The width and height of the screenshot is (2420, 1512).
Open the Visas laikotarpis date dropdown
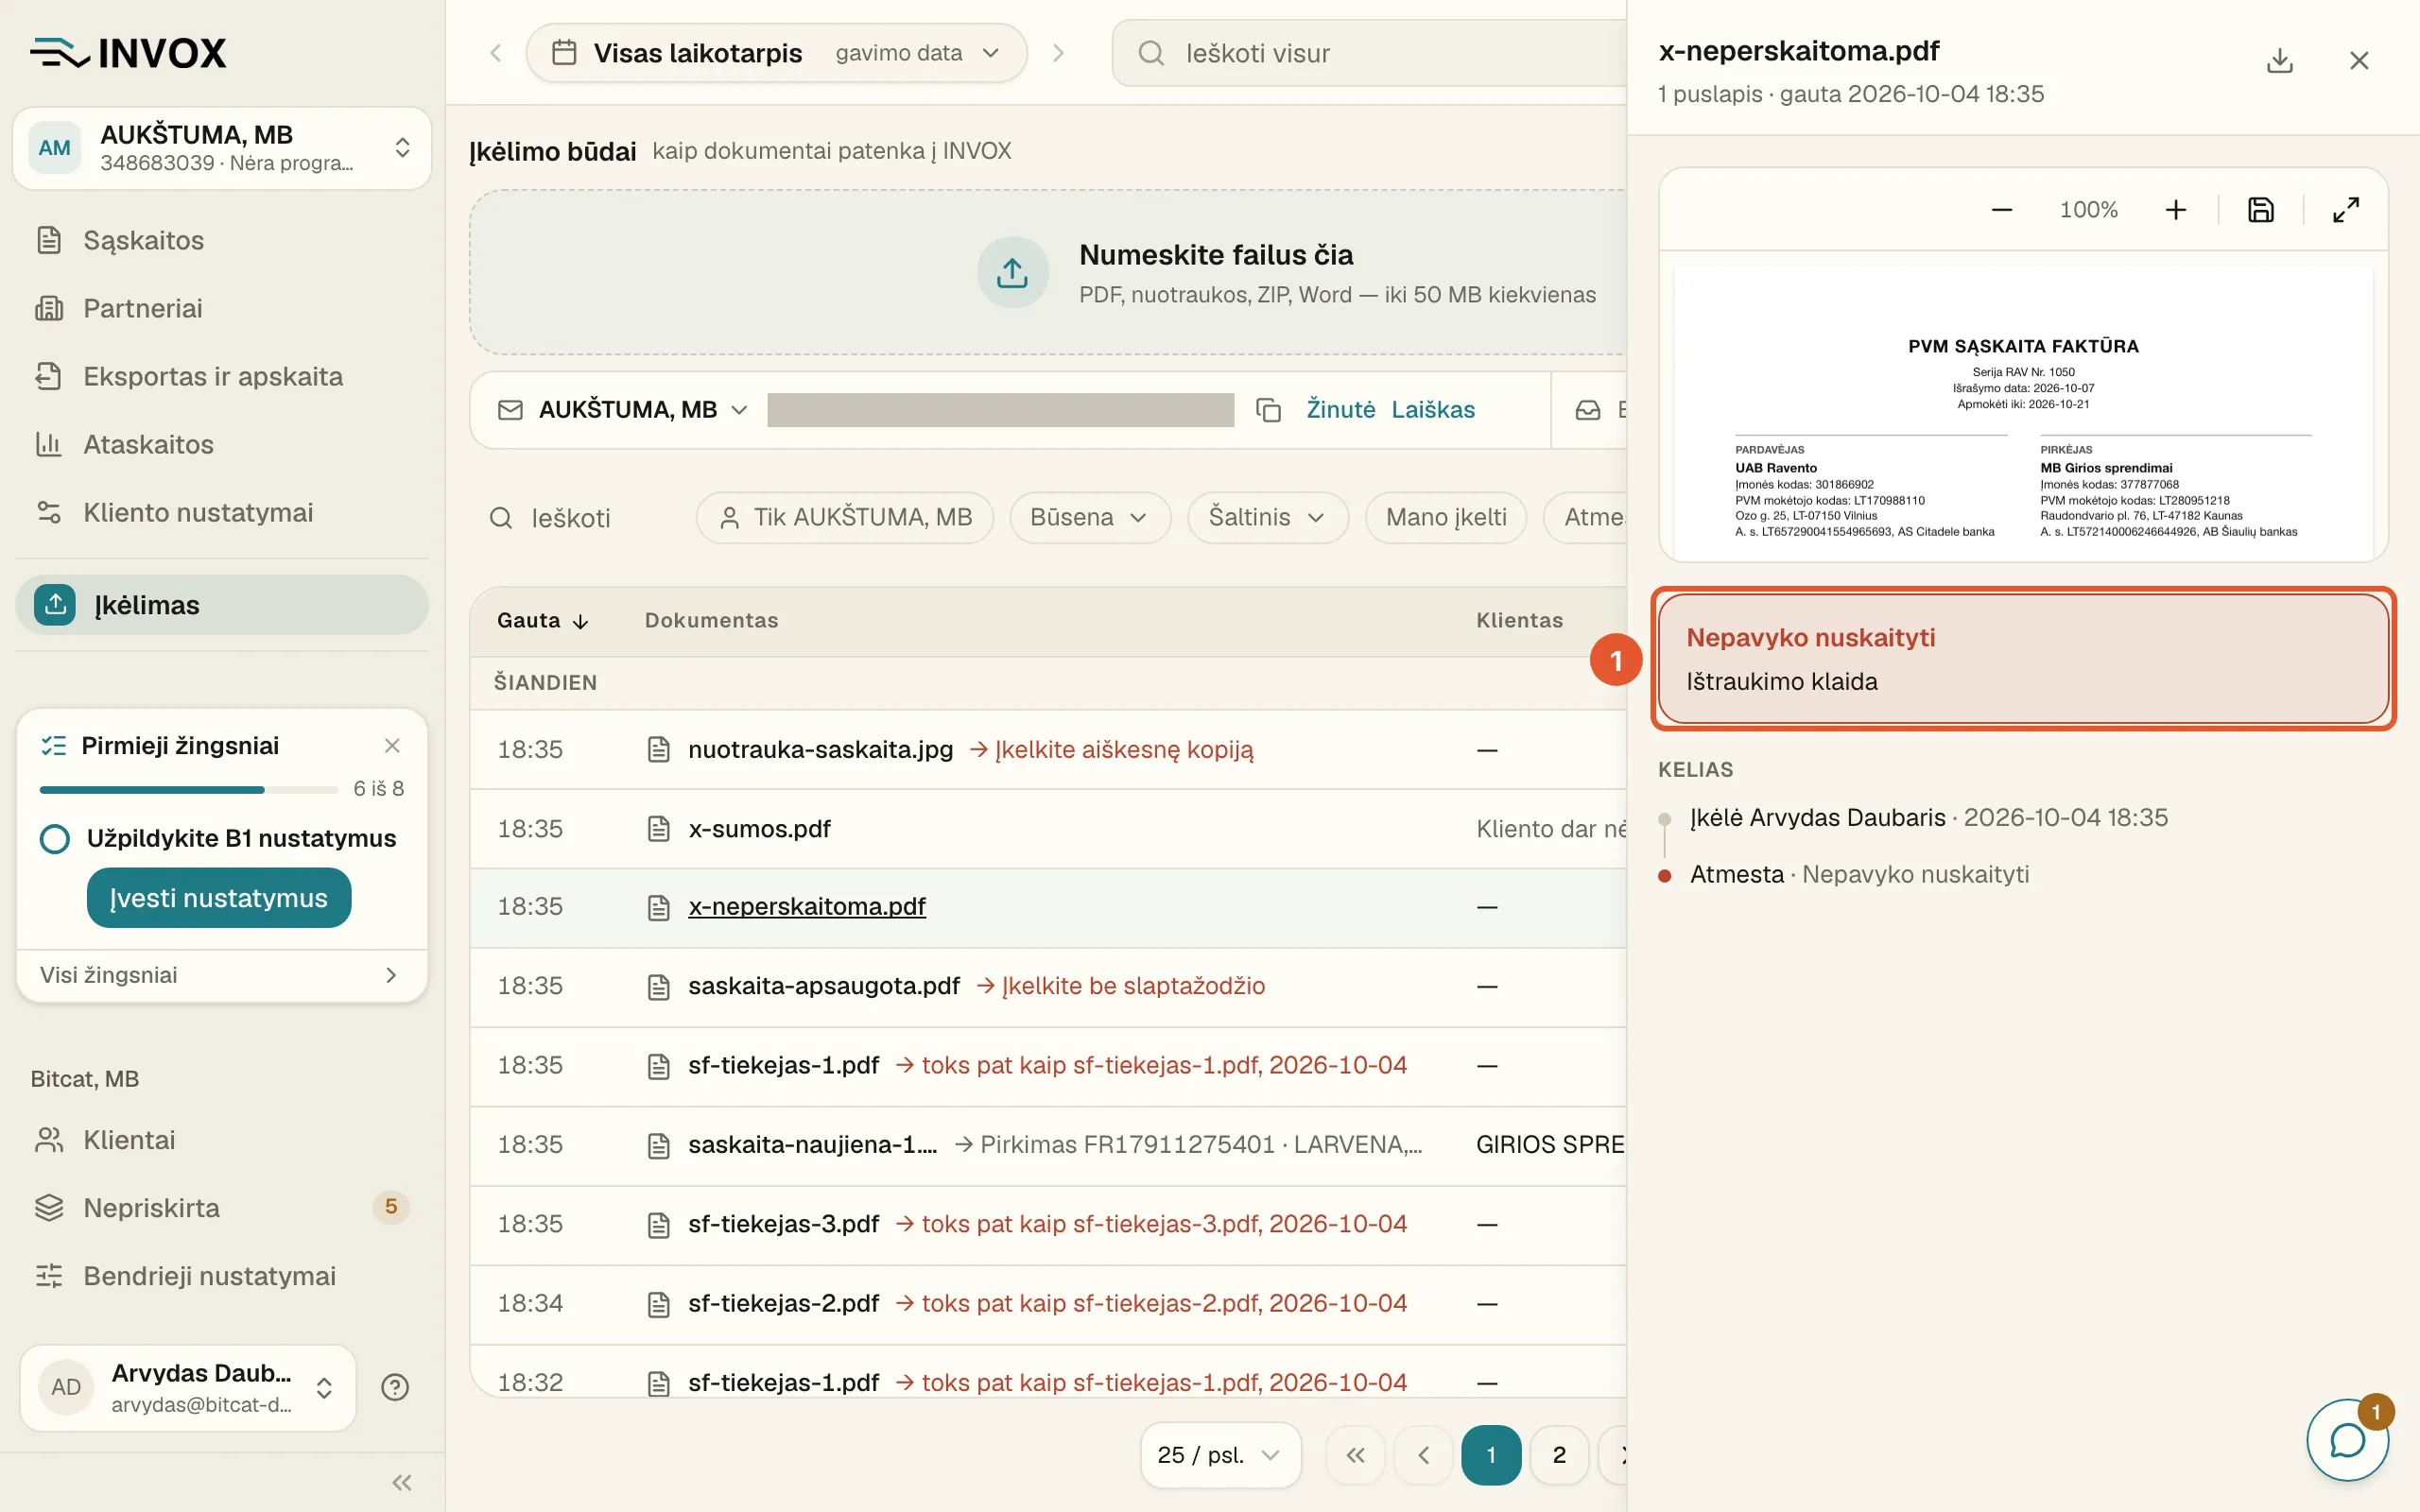click(776, 53)
